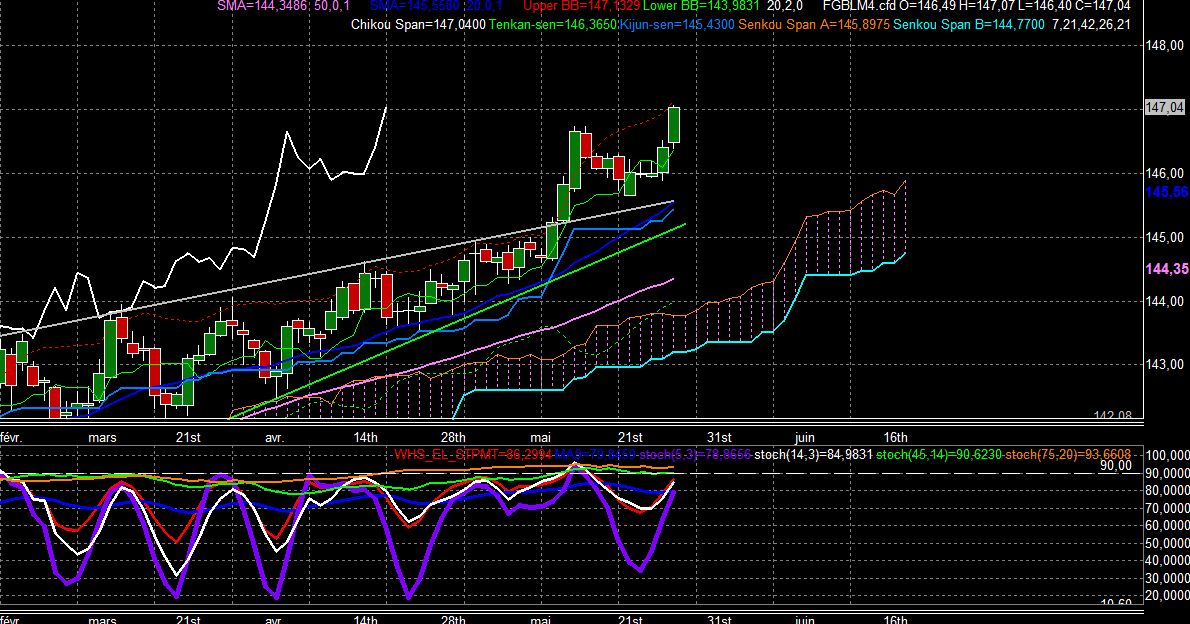
Task: Click the Kijun-sen=145,4300 label
Action: pyautogui.click(x=676, y=24)
